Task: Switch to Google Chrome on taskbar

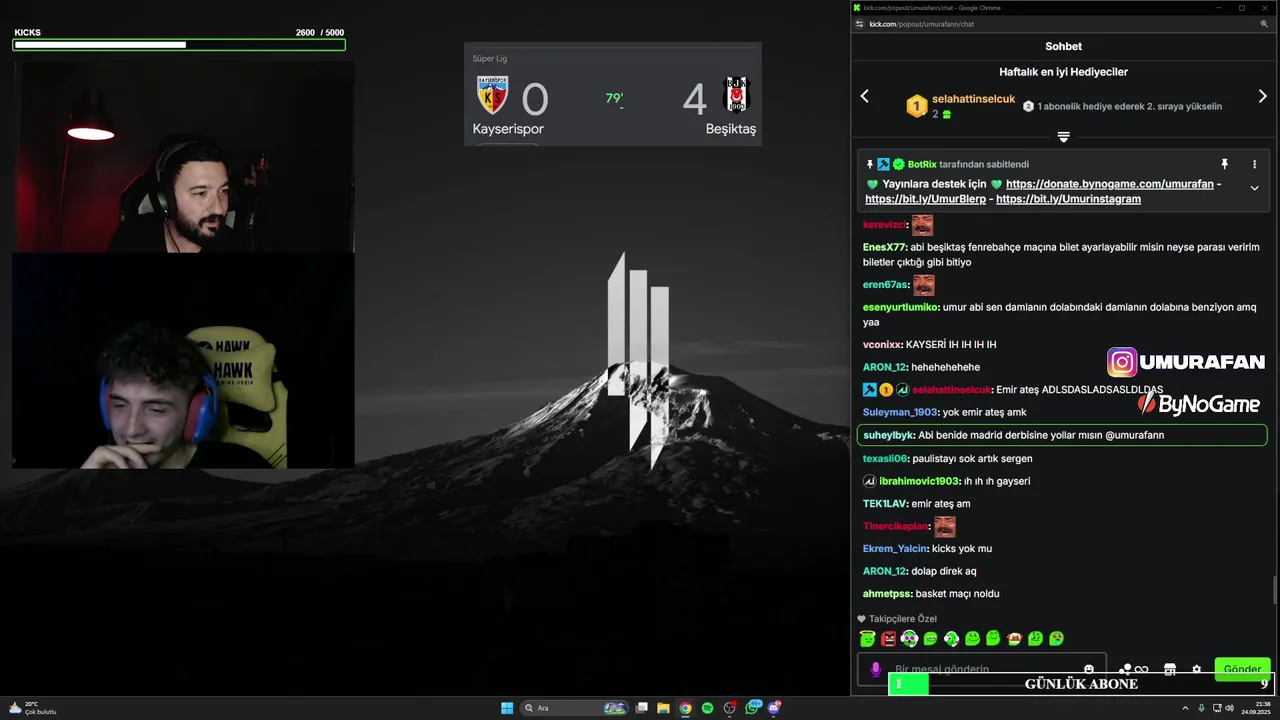Action: (x=685, y=708)
